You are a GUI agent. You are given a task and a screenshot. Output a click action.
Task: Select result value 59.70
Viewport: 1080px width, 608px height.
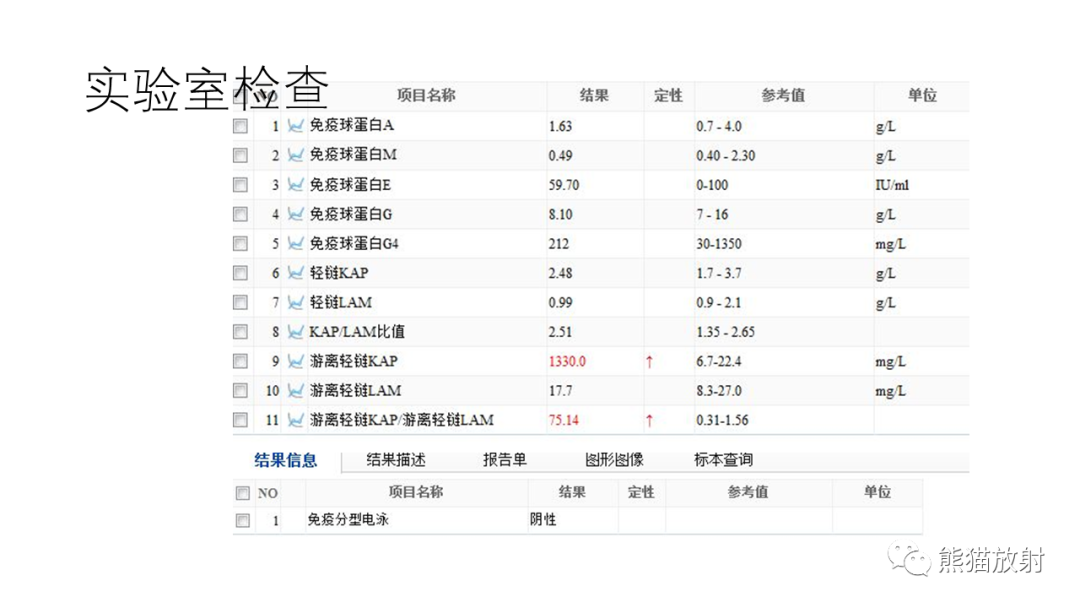pyautogui.click(x=563, y=185)
